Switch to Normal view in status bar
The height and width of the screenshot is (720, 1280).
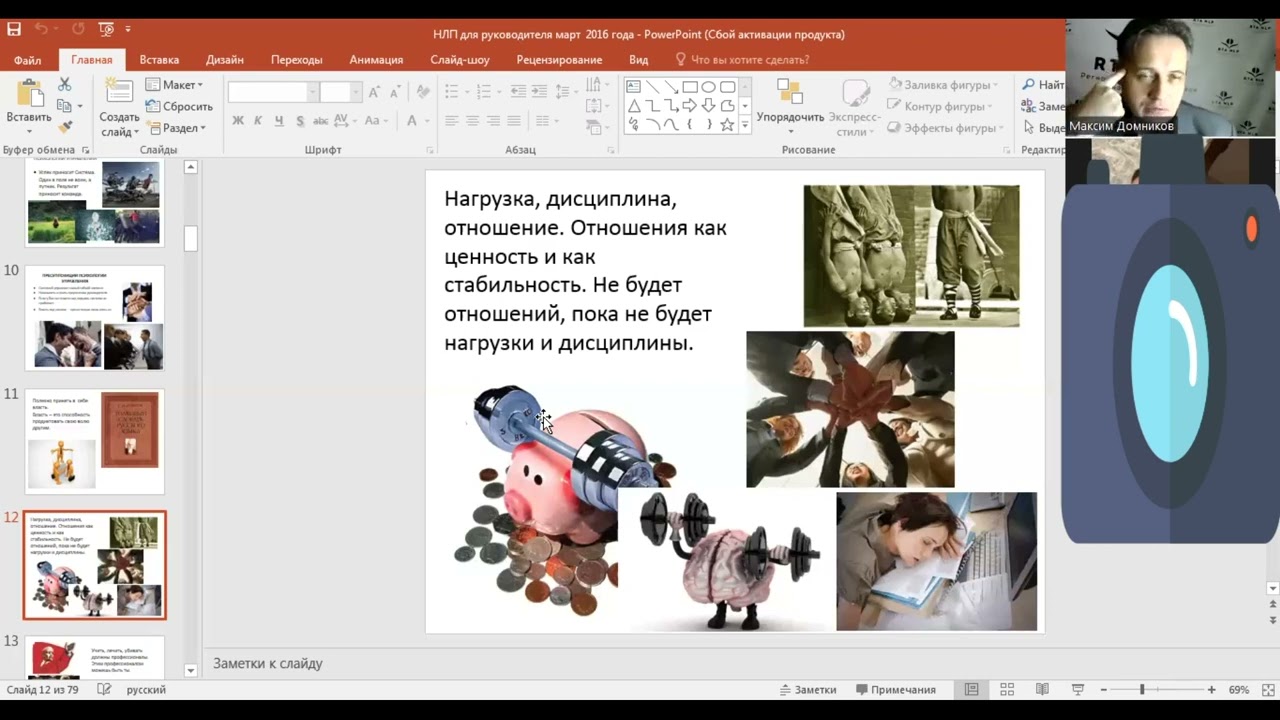click(x=971, y=690)
